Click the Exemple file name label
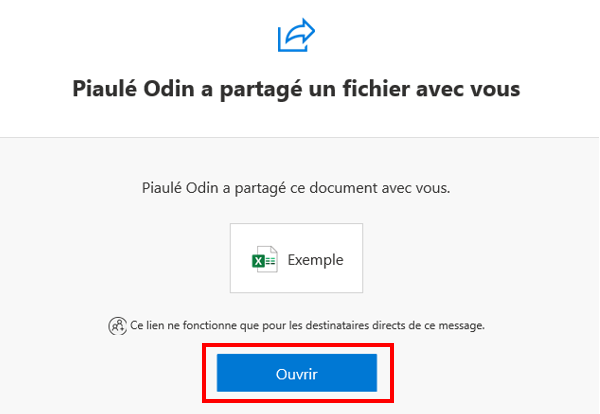 316,260
